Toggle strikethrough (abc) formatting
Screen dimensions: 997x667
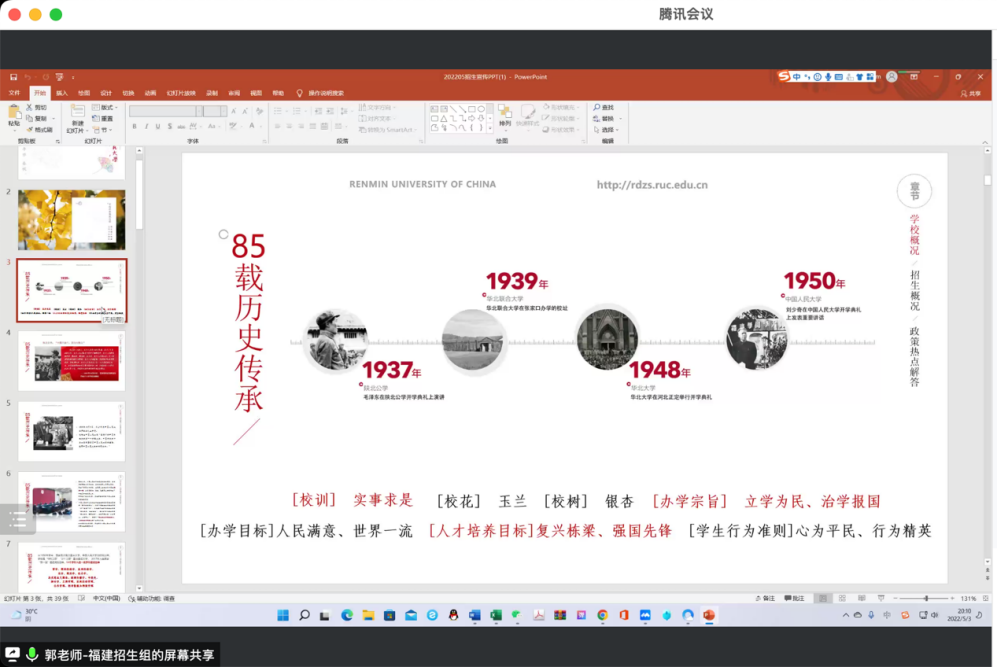click(181, 127)
